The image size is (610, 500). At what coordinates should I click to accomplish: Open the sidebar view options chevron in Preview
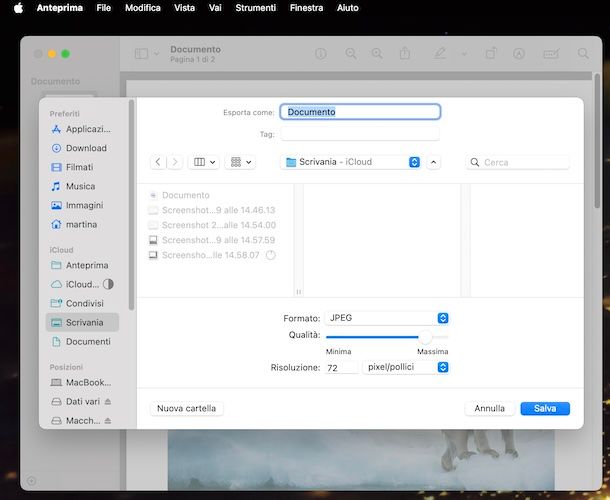point(156,53)
